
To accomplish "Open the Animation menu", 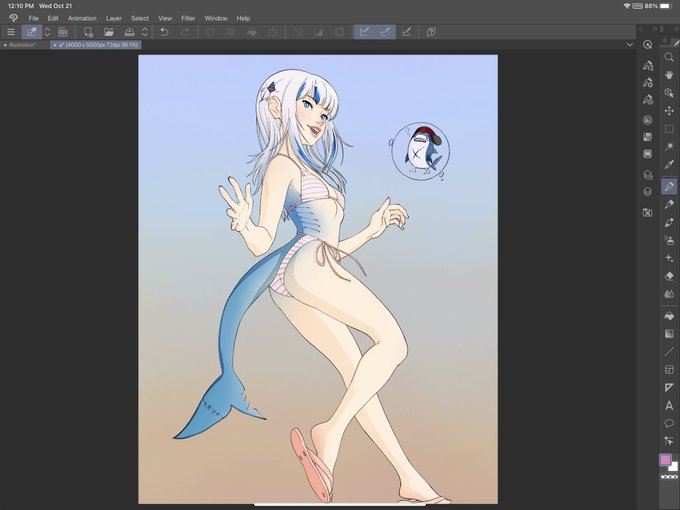I will click(x=82, y=18).
